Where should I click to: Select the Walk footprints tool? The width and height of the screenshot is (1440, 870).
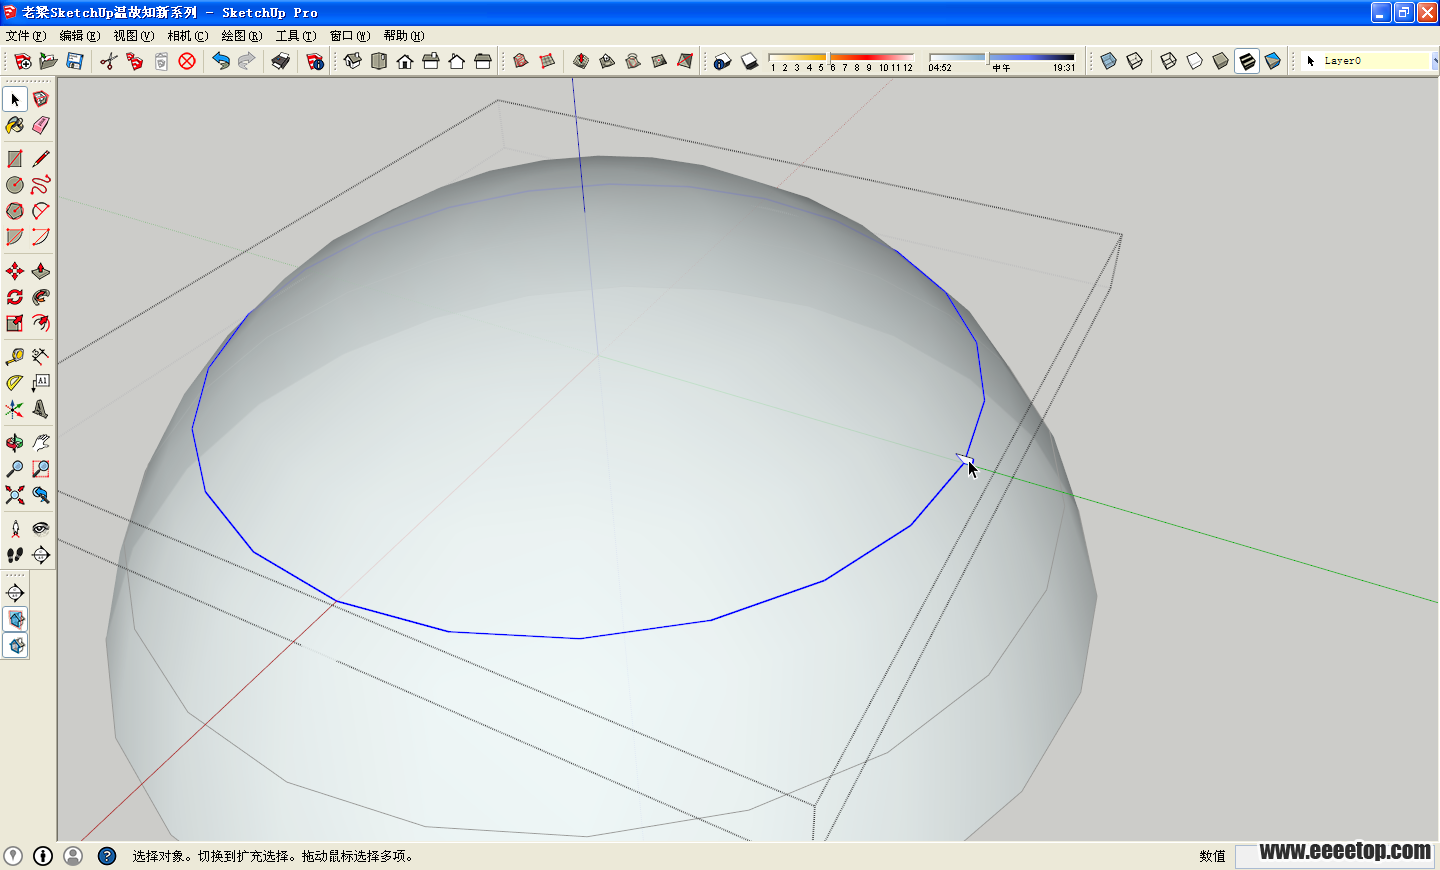click(15, 555)
